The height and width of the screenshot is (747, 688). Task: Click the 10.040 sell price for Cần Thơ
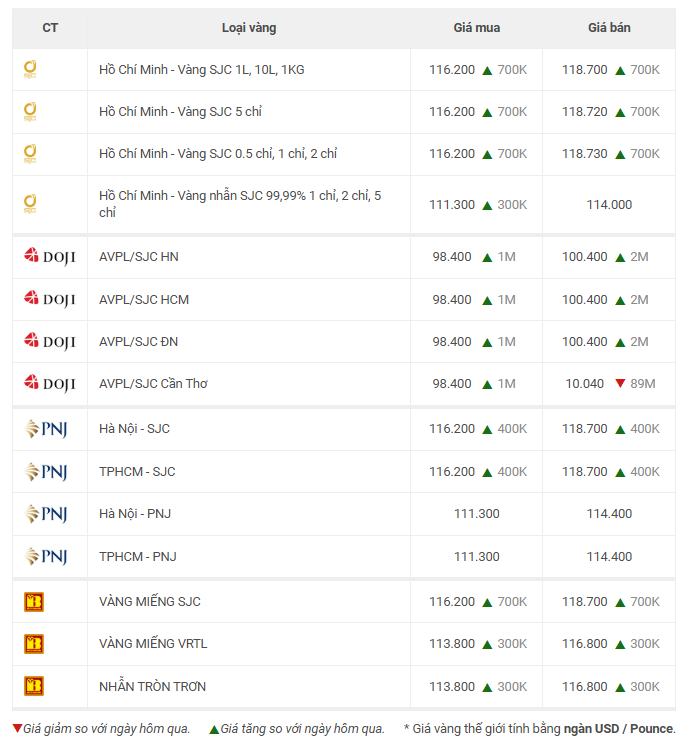coord(585,384)
